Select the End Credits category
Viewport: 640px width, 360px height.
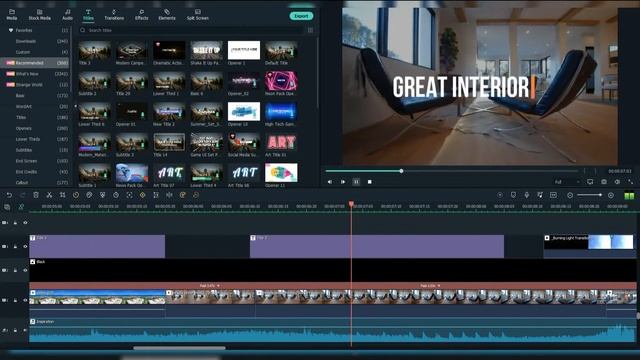click(35, 172)
